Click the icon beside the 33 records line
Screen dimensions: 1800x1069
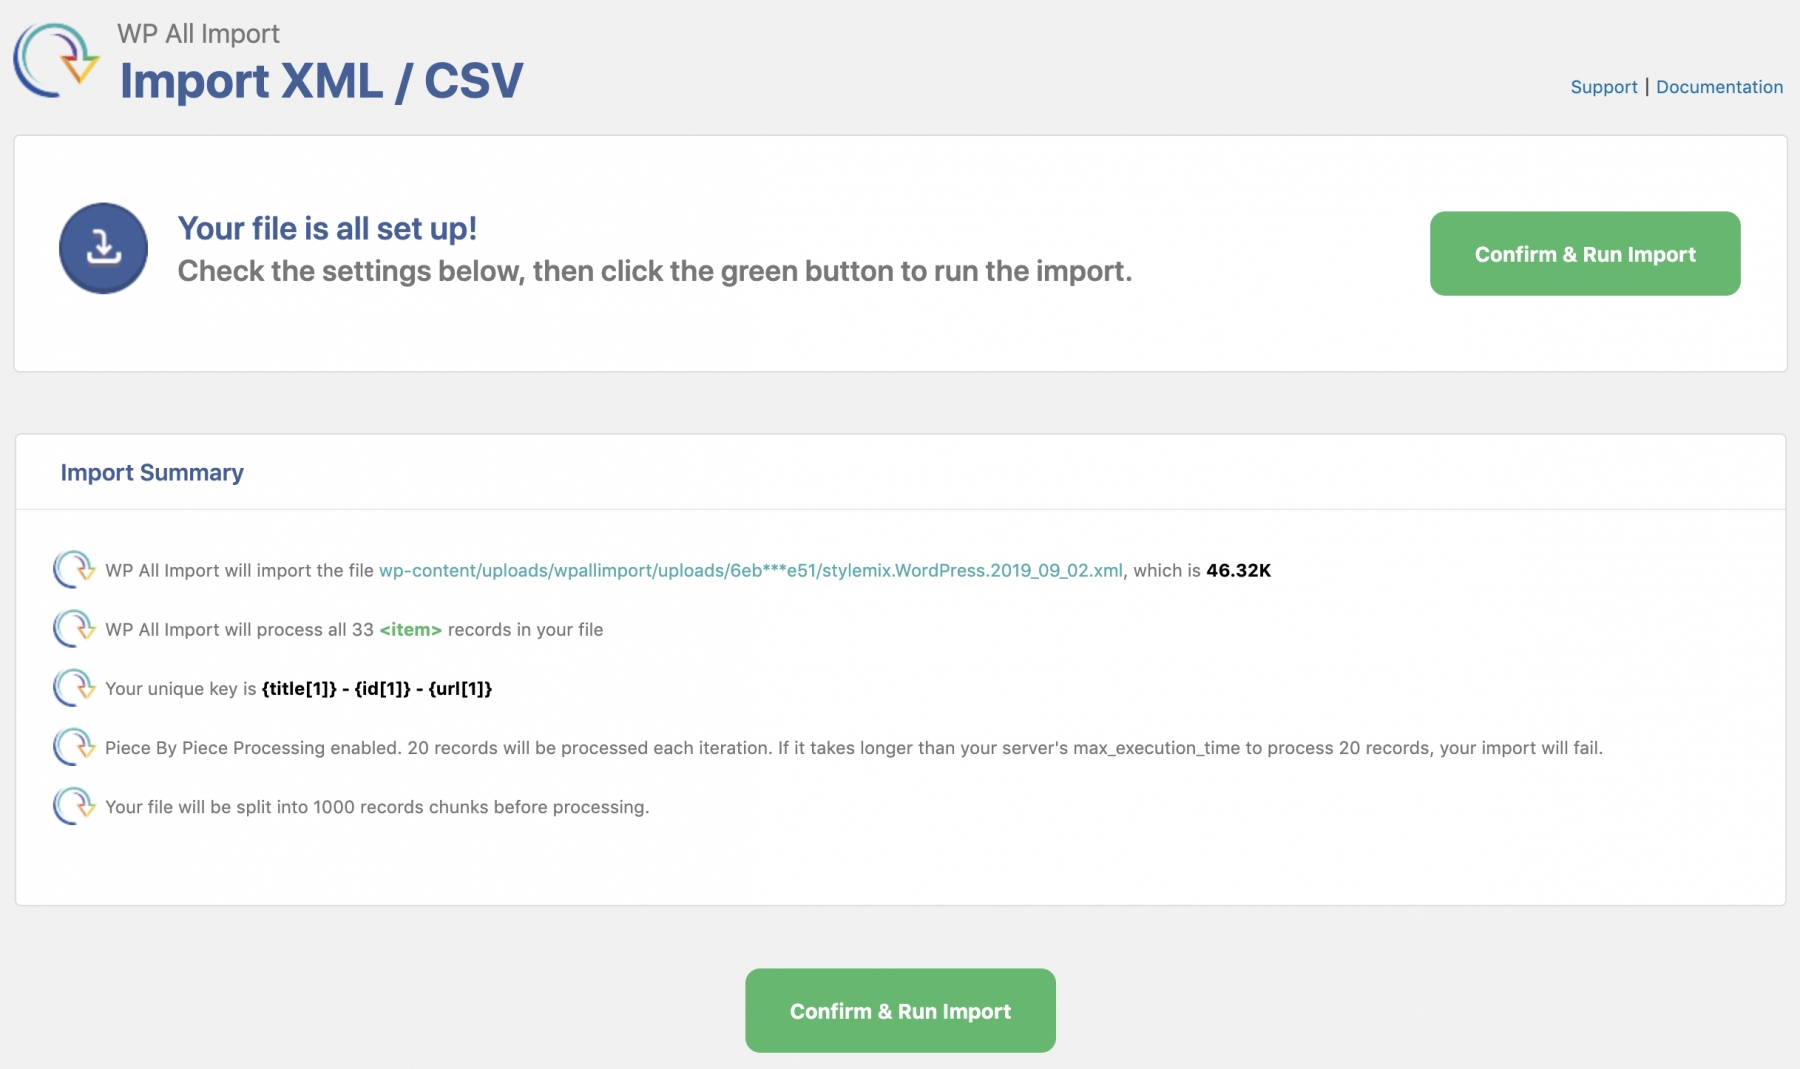[x=74, y=629]
